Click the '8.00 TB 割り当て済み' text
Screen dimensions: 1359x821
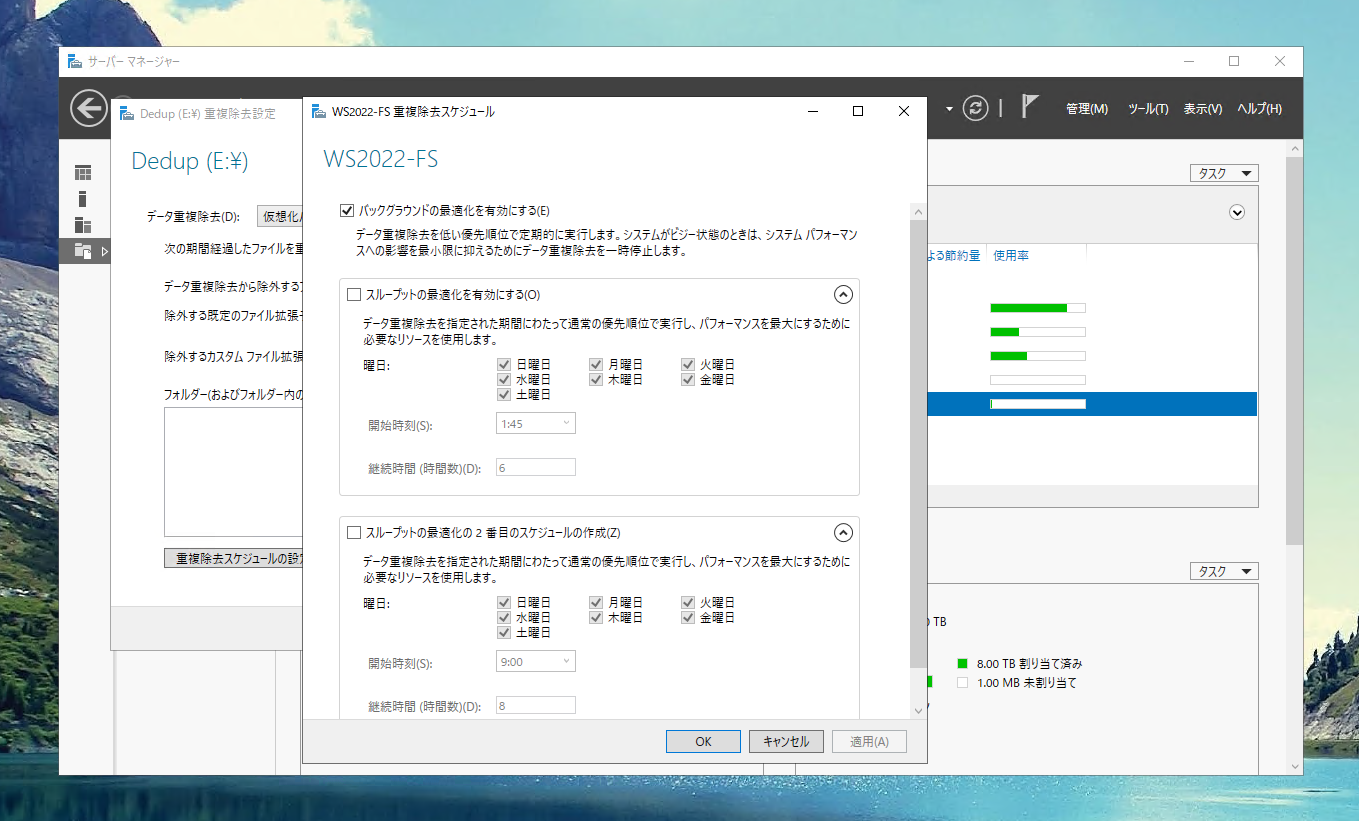click(x=1030, y=663)
